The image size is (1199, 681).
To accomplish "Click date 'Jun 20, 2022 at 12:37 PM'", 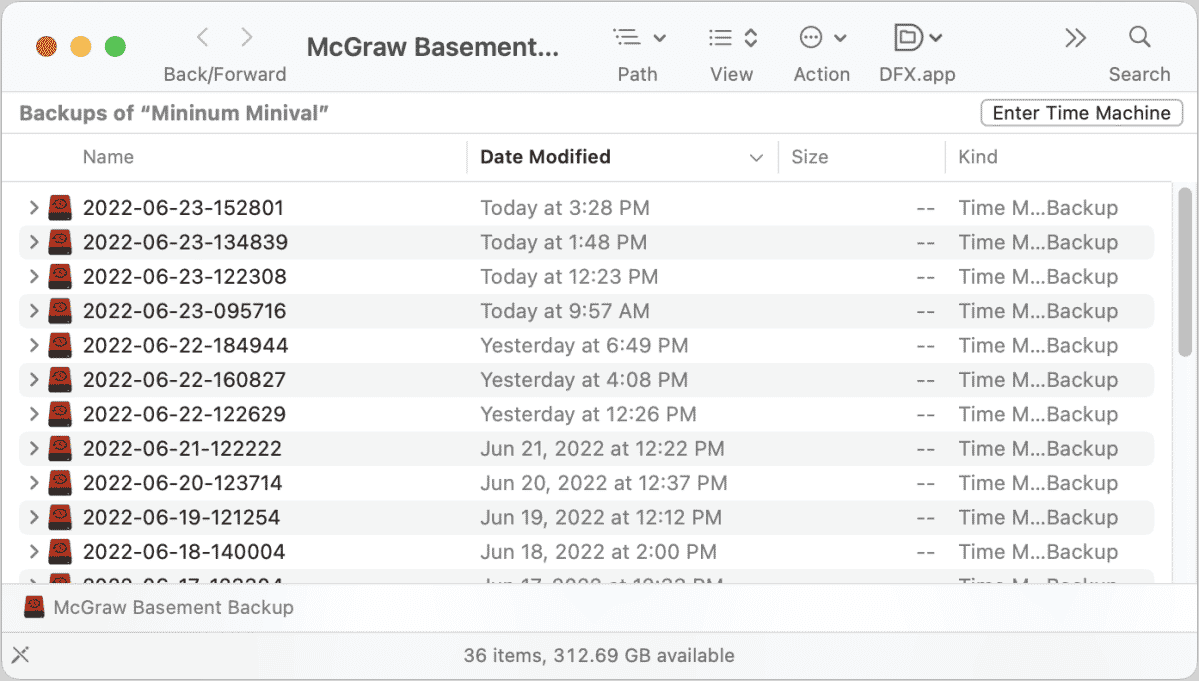I will pyautogui.click(x=604, y=483).
